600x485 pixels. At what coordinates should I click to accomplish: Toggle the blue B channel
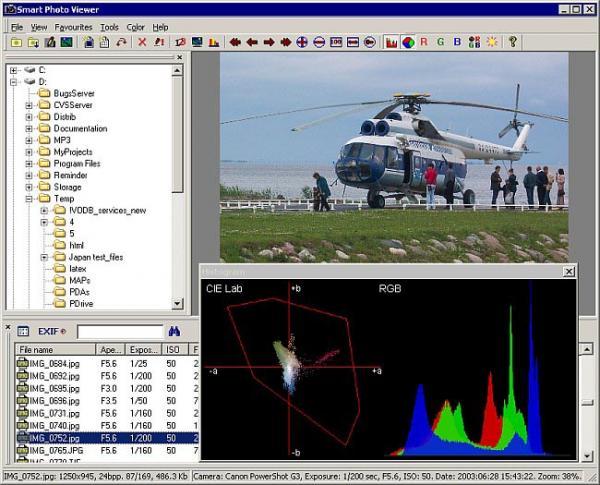(x=457, y=42)
